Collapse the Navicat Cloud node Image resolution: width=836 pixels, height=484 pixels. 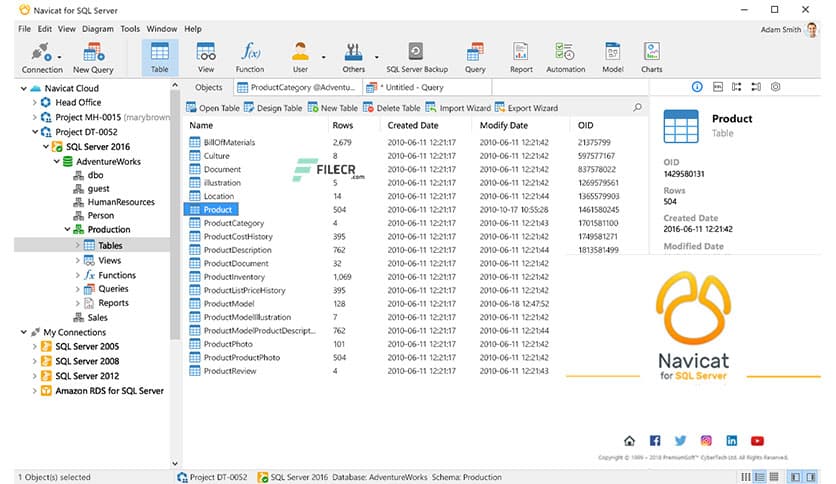click(23, 88)
